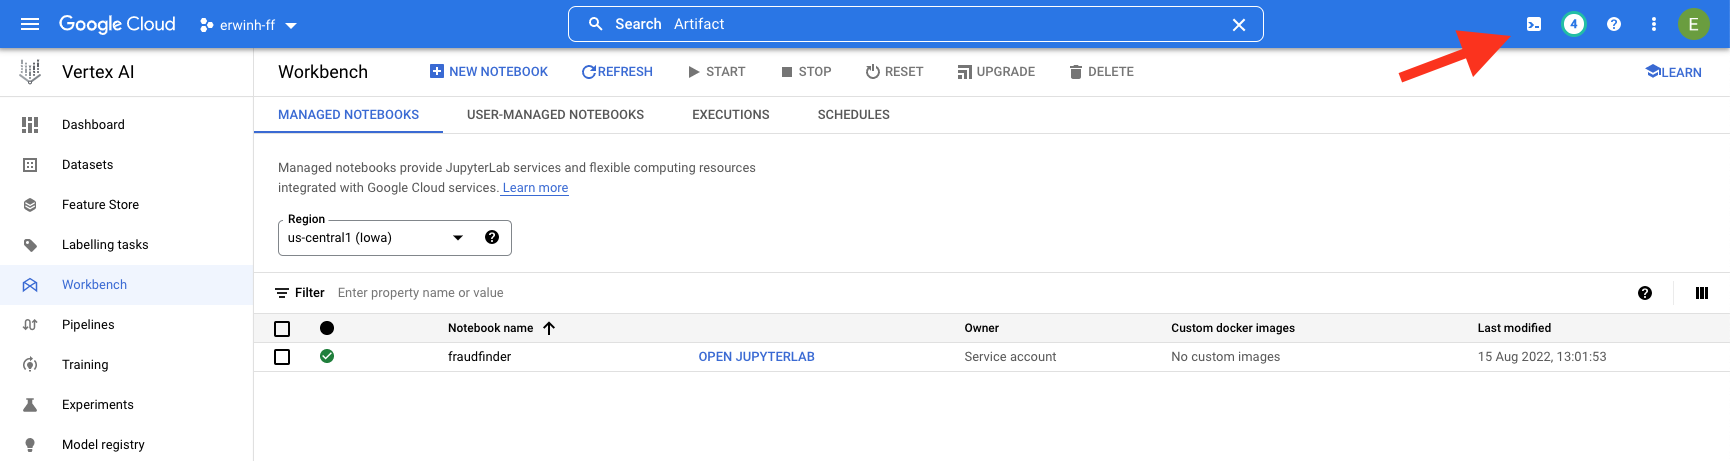Click the New Notebook button
The height and width of the screenshot is (461, 1730).
tap(489, 72)
